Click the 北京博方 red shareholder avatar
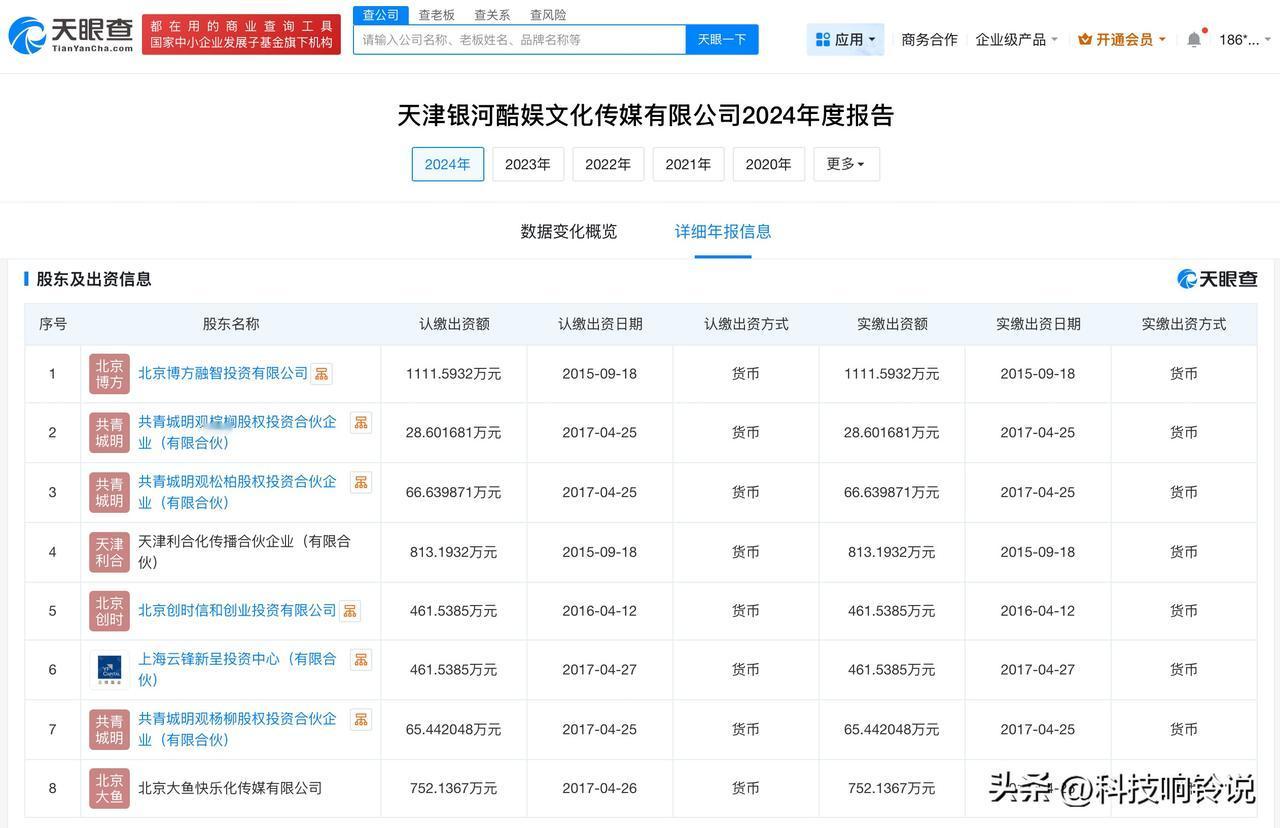1280x828 pixels. coord(109,374)
